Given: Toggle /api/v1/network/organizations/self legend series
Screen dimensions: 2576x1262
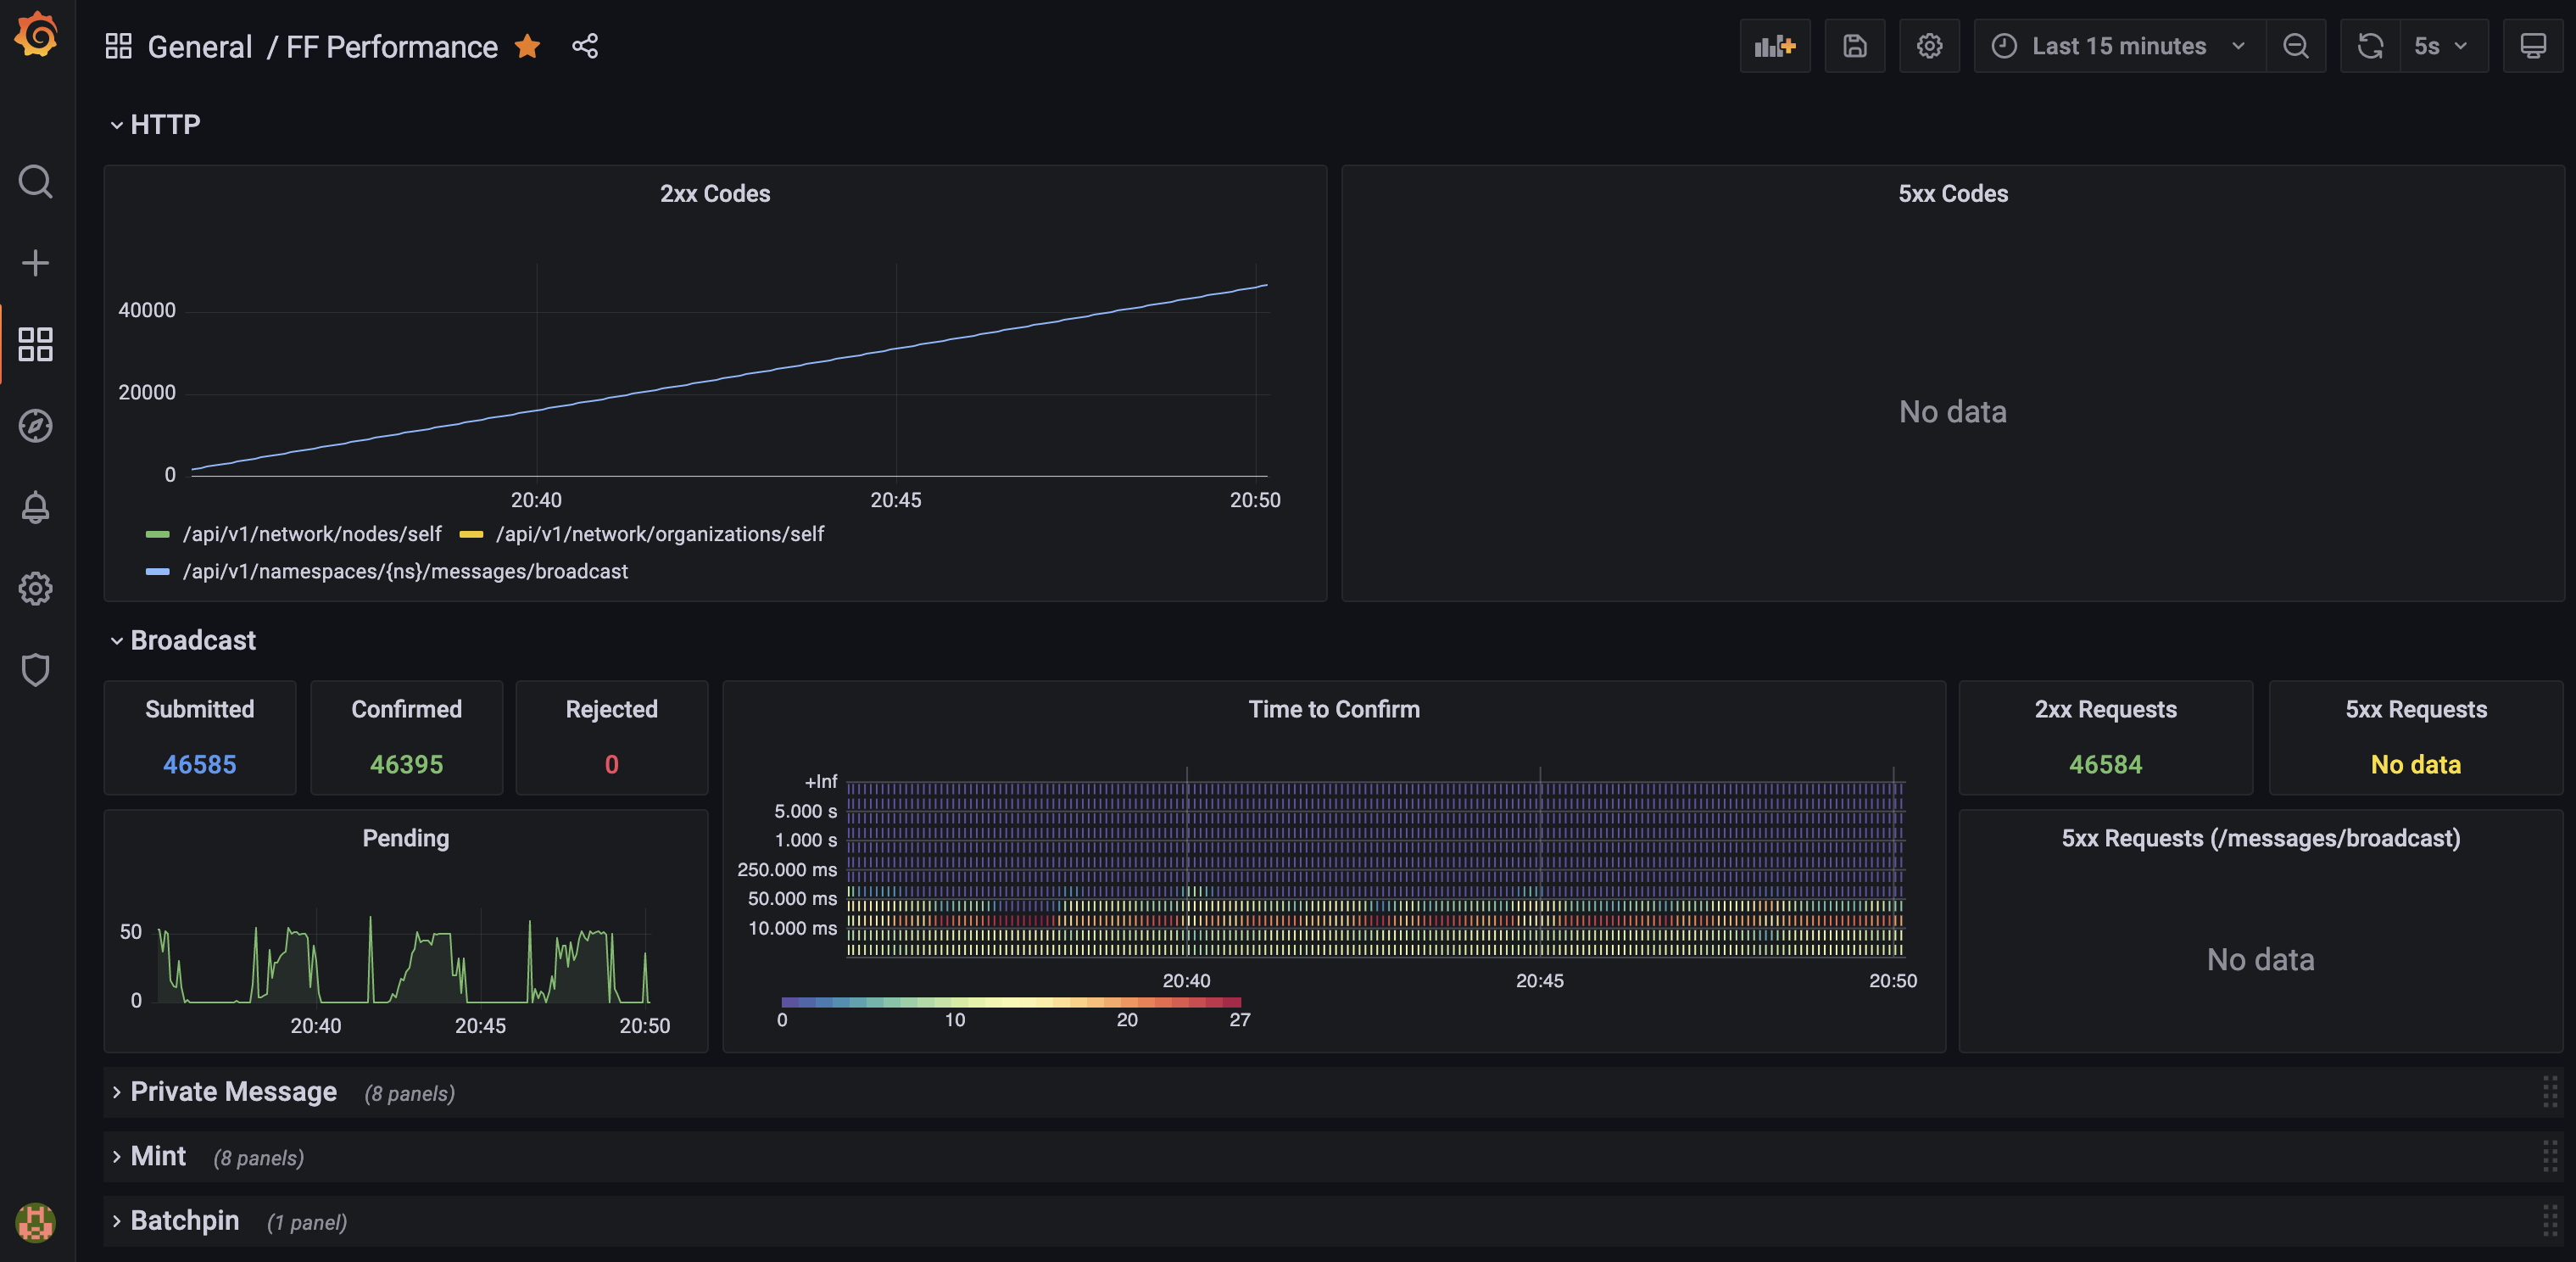Looking at the screenshot, I should point(660,534).
